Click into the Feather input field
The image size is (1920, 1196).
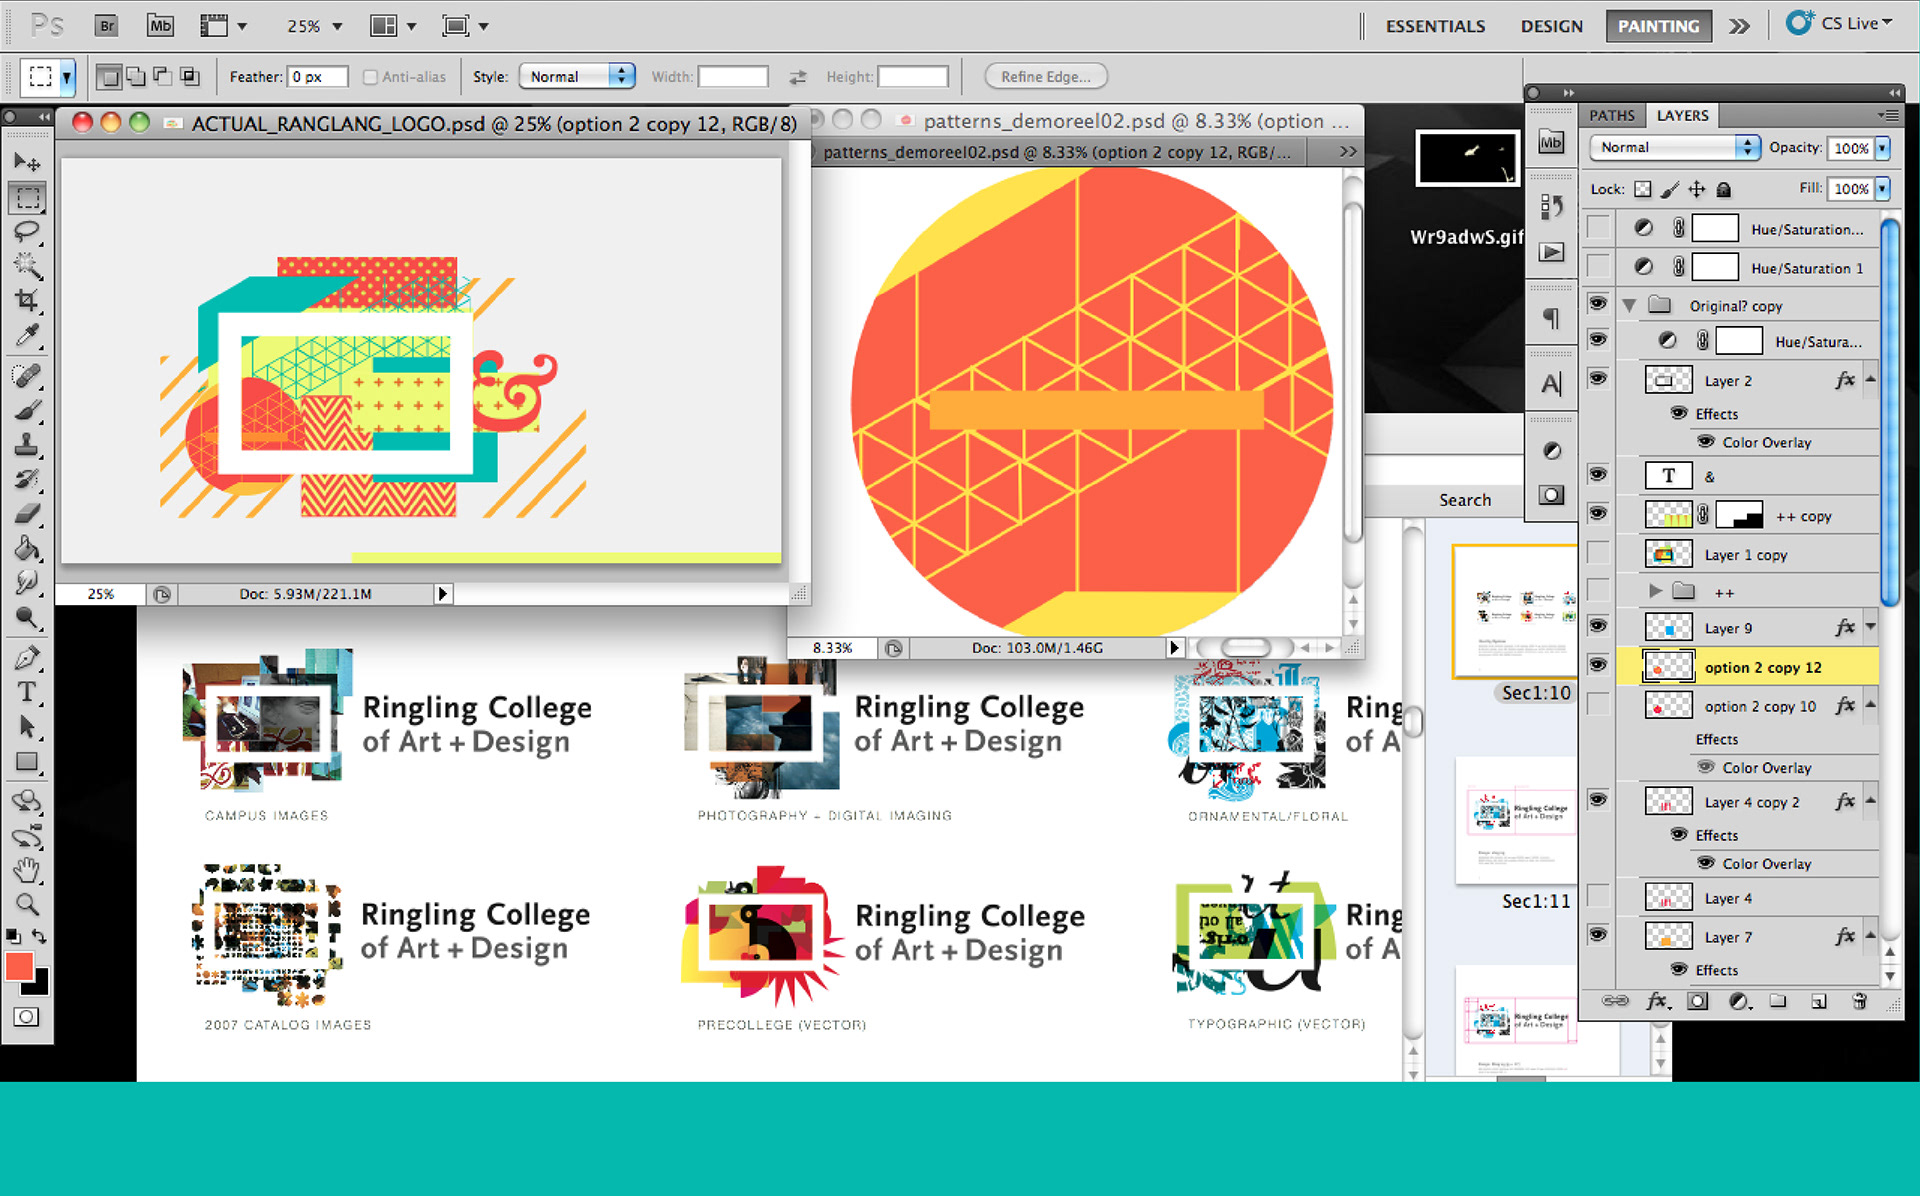(x=317, y=77)
